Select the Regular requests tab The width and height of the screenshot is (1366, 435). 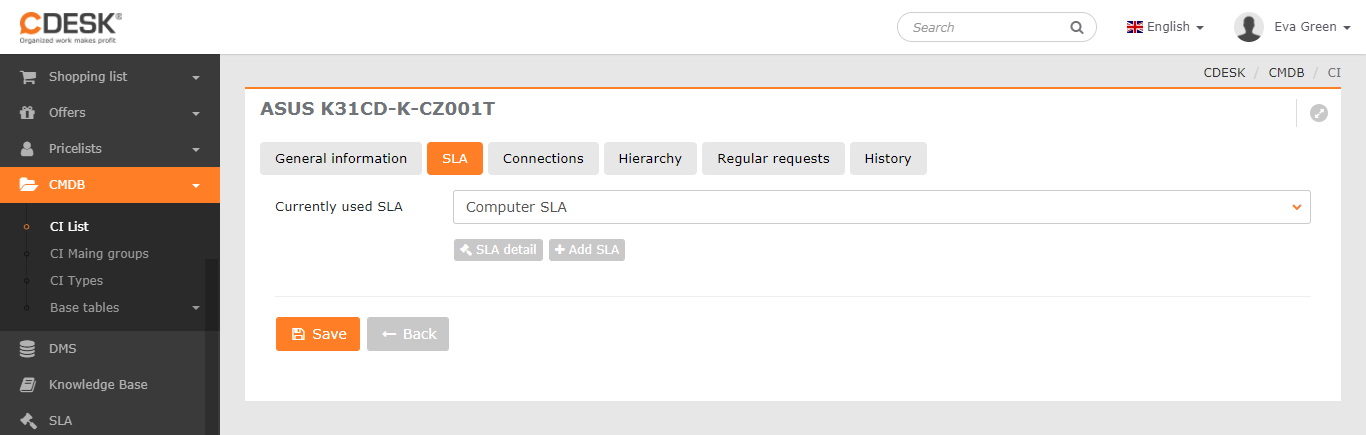773,159
